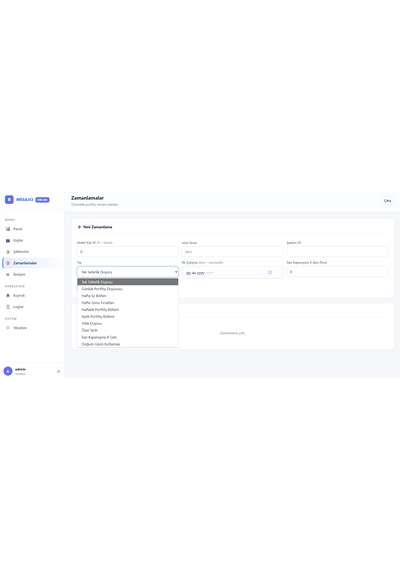Click the Yönetim gear icon
This screenshot has width=400, height=570.
pyautogui.click(x=8, y=328)
